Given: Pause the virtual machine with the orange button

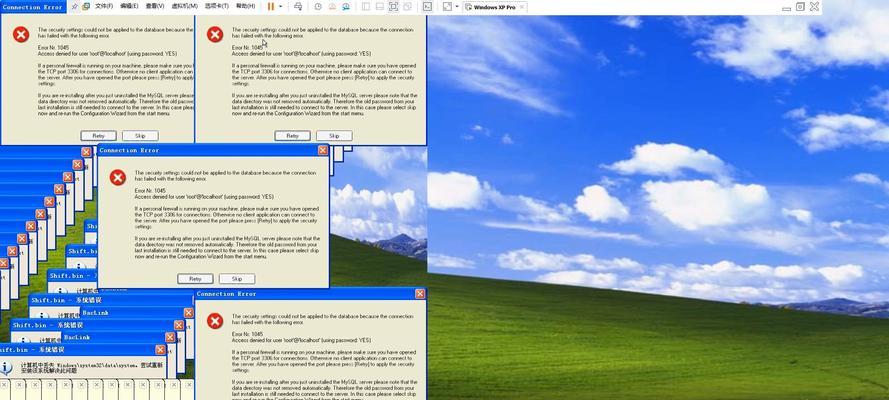Looking at the screenshot, I should [271, 6].
